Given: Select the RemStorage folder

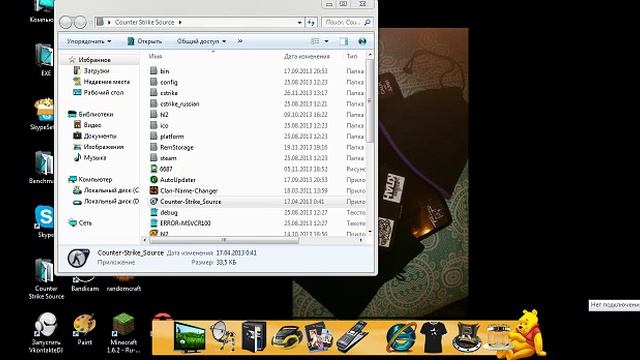Looking at the screenshot, I should click(x=176, y=147).
